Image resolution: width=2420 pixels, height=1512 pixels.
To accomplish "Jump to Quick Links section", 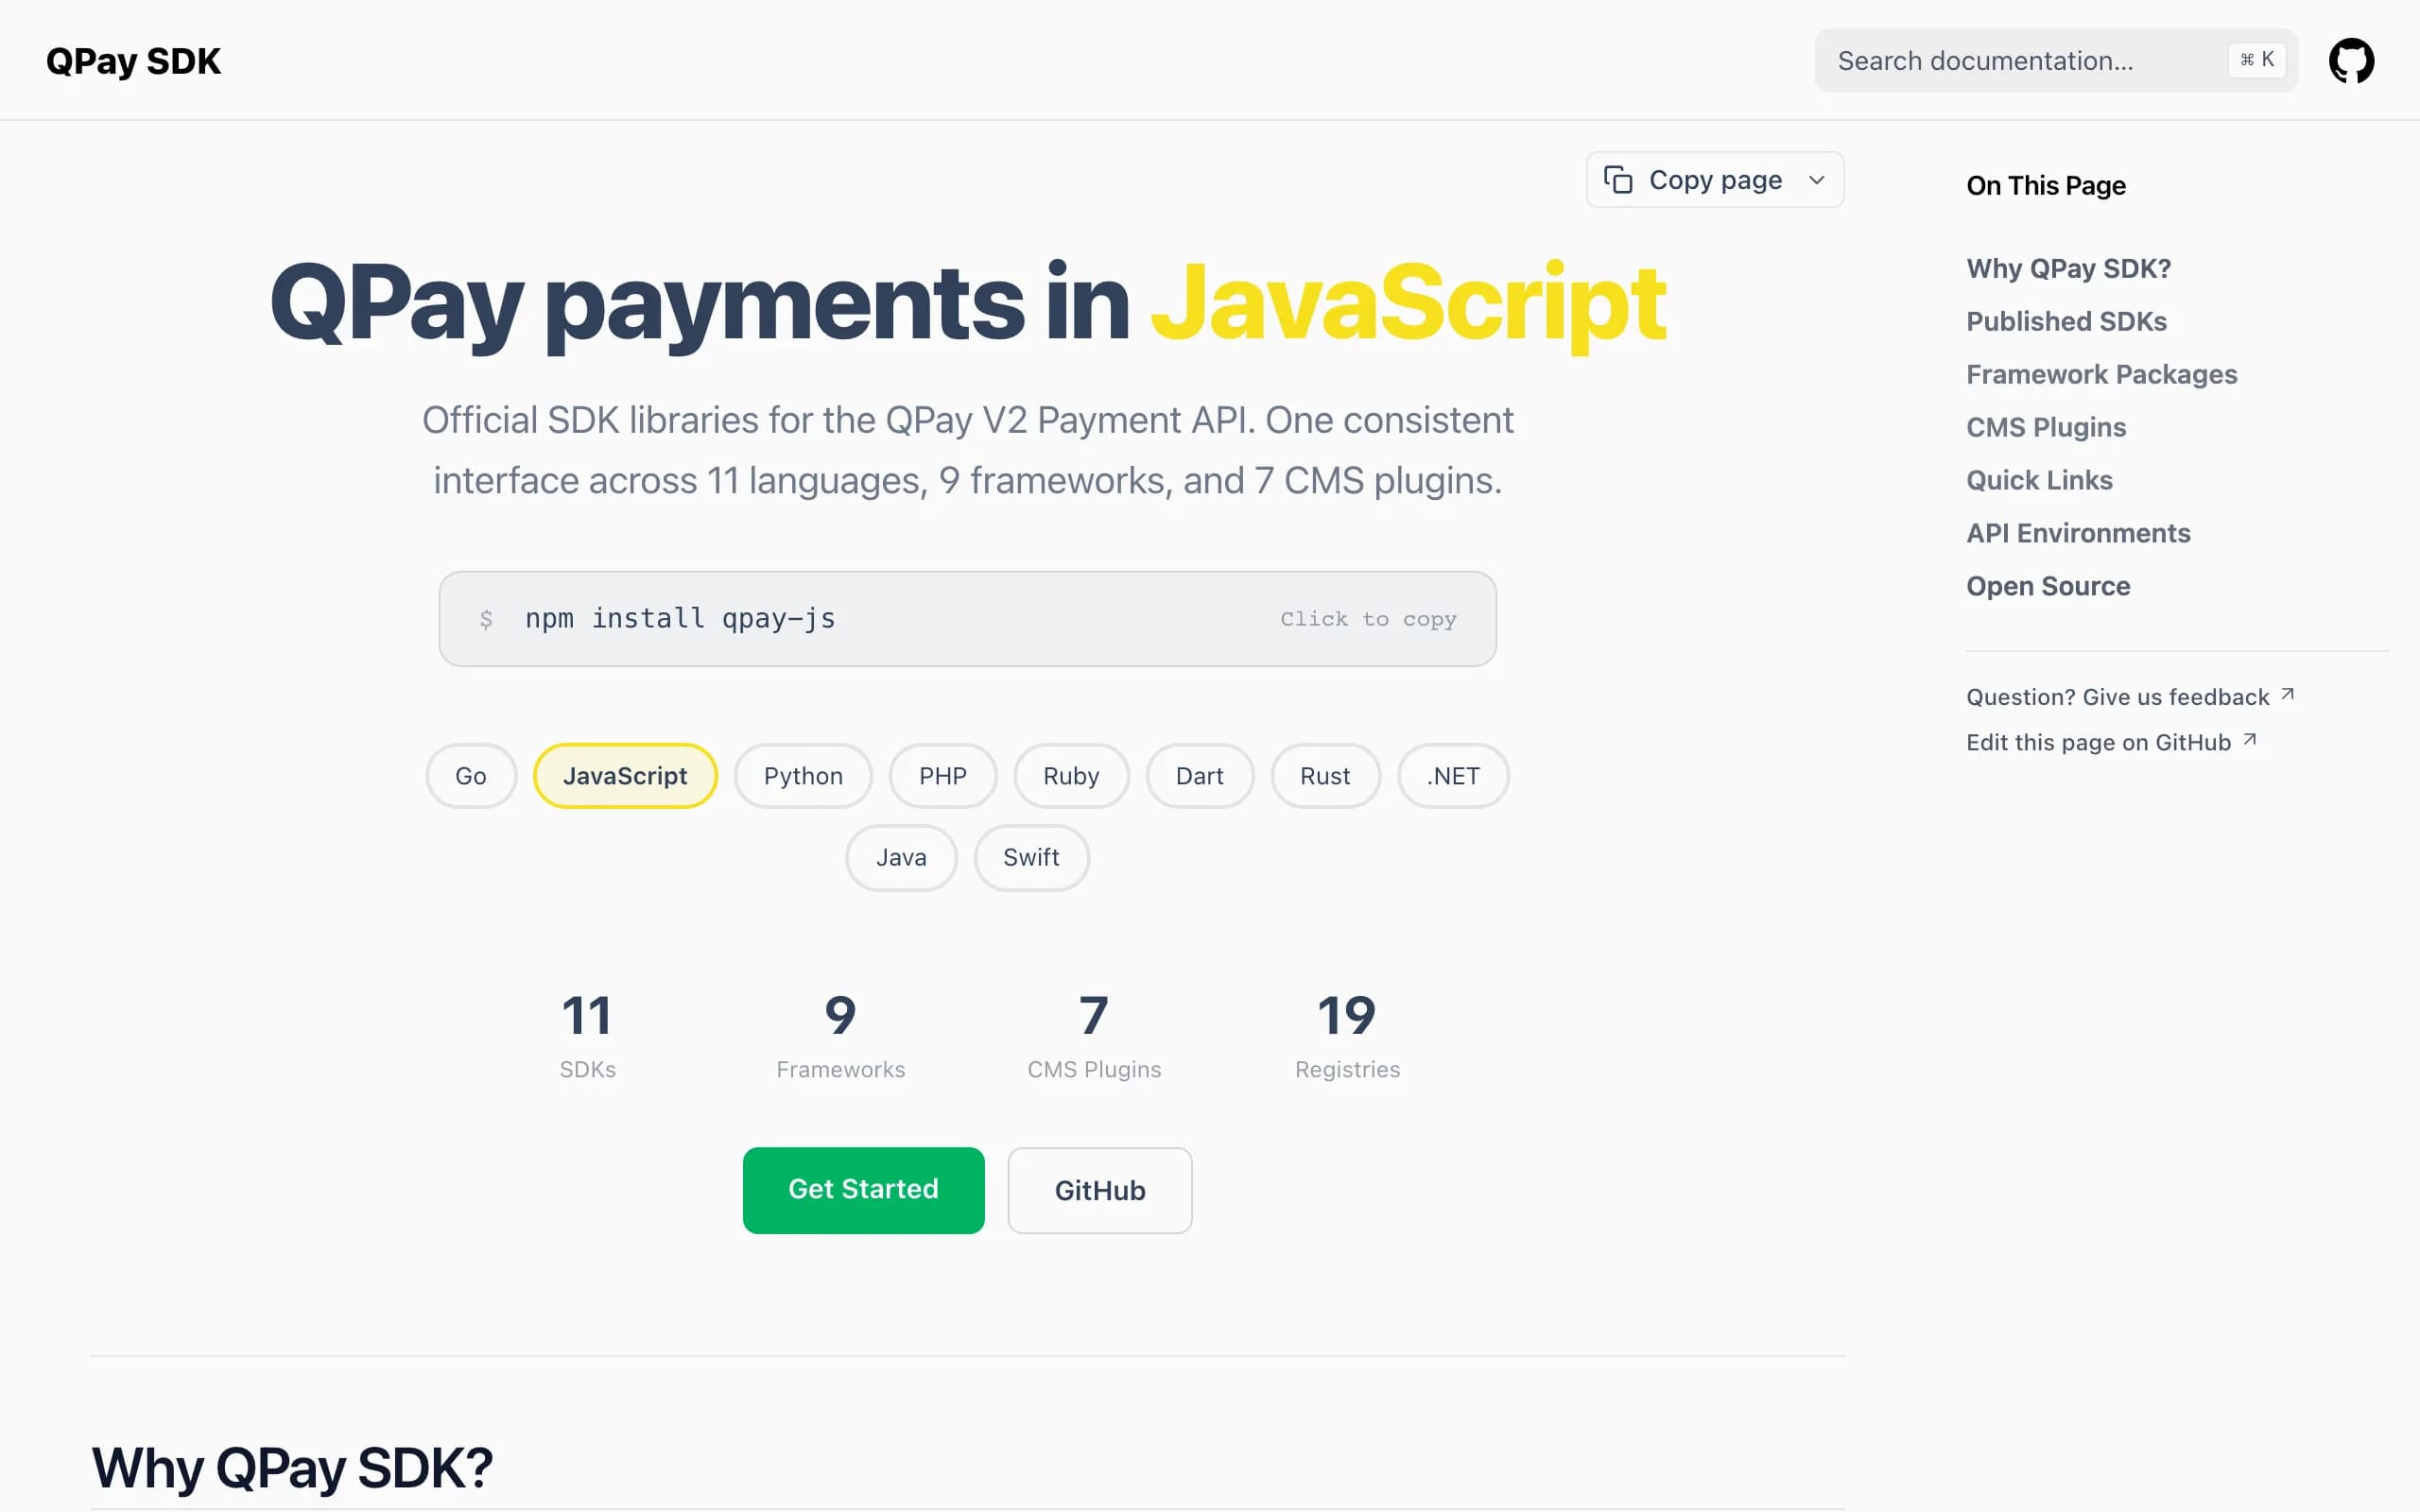I will pyautogui.click(x=2039, y=480).
